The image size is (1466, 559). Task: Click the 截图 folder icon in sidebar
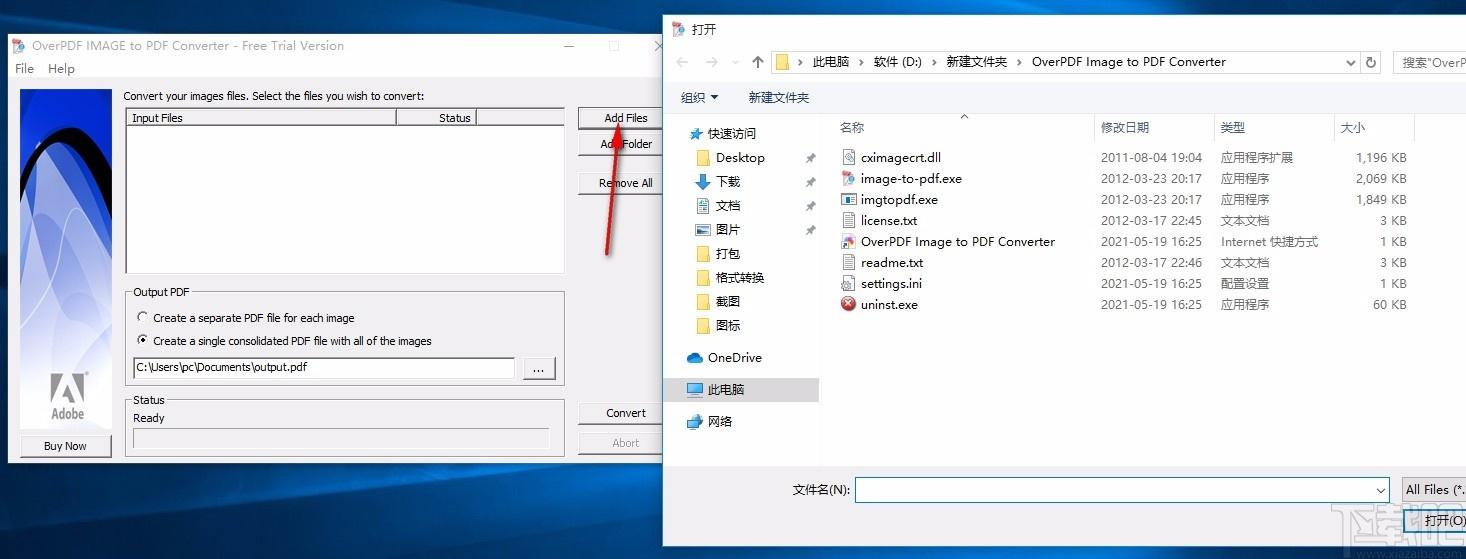coord(703,302)
